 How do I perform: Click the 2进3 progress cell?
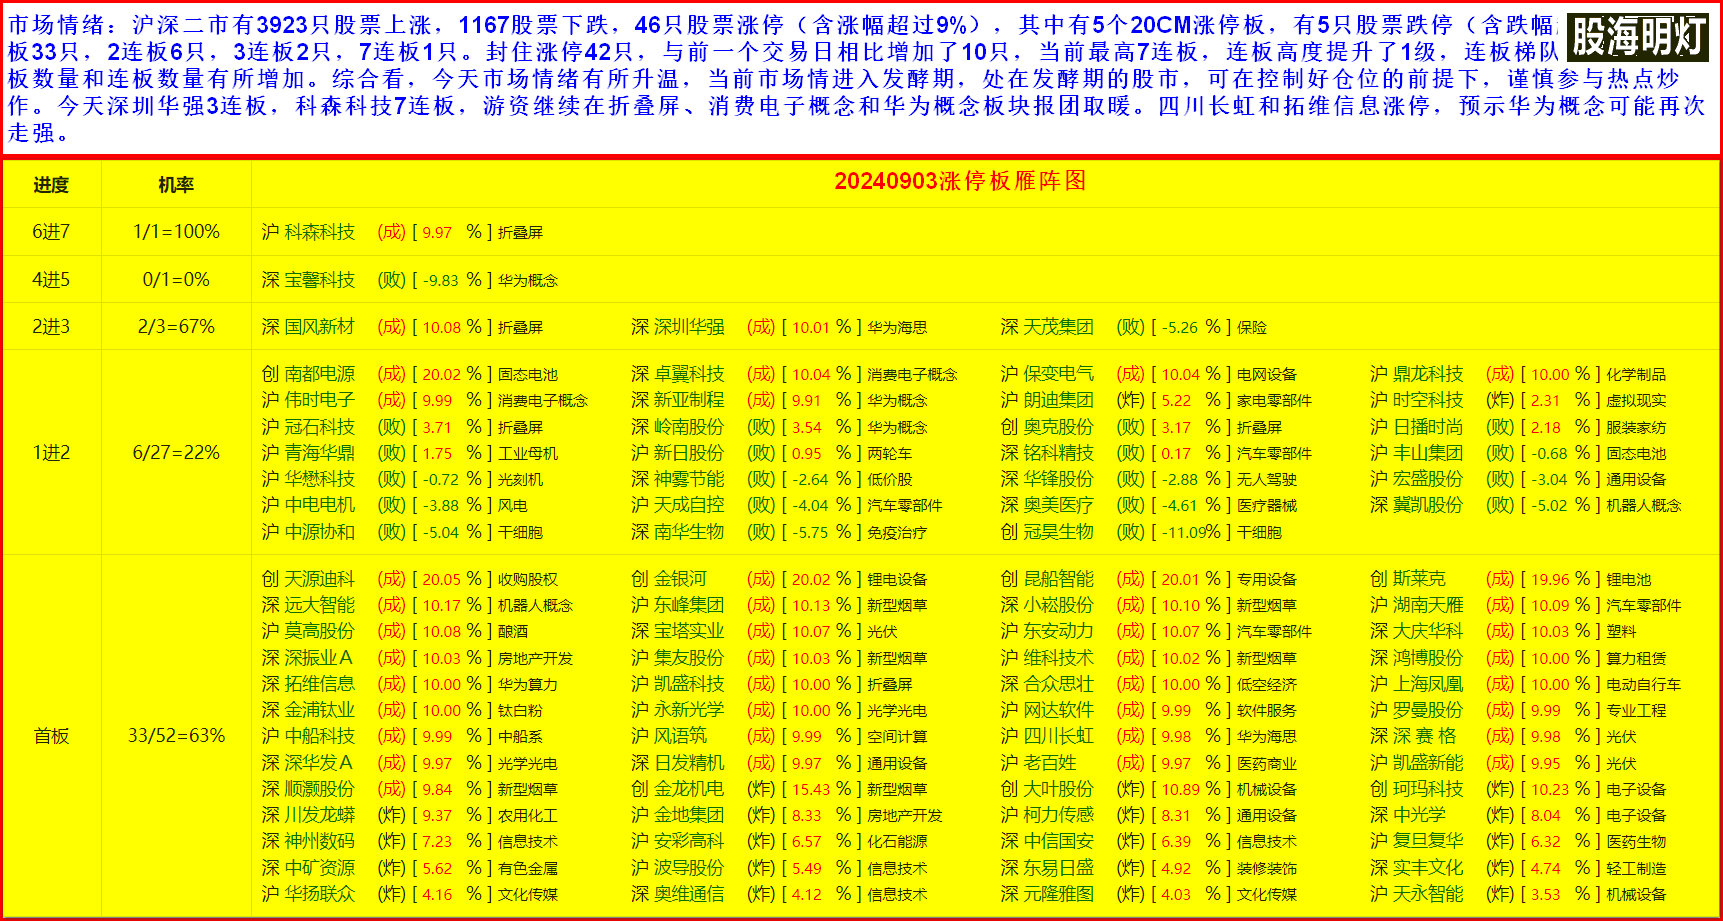tap(51, 327)
